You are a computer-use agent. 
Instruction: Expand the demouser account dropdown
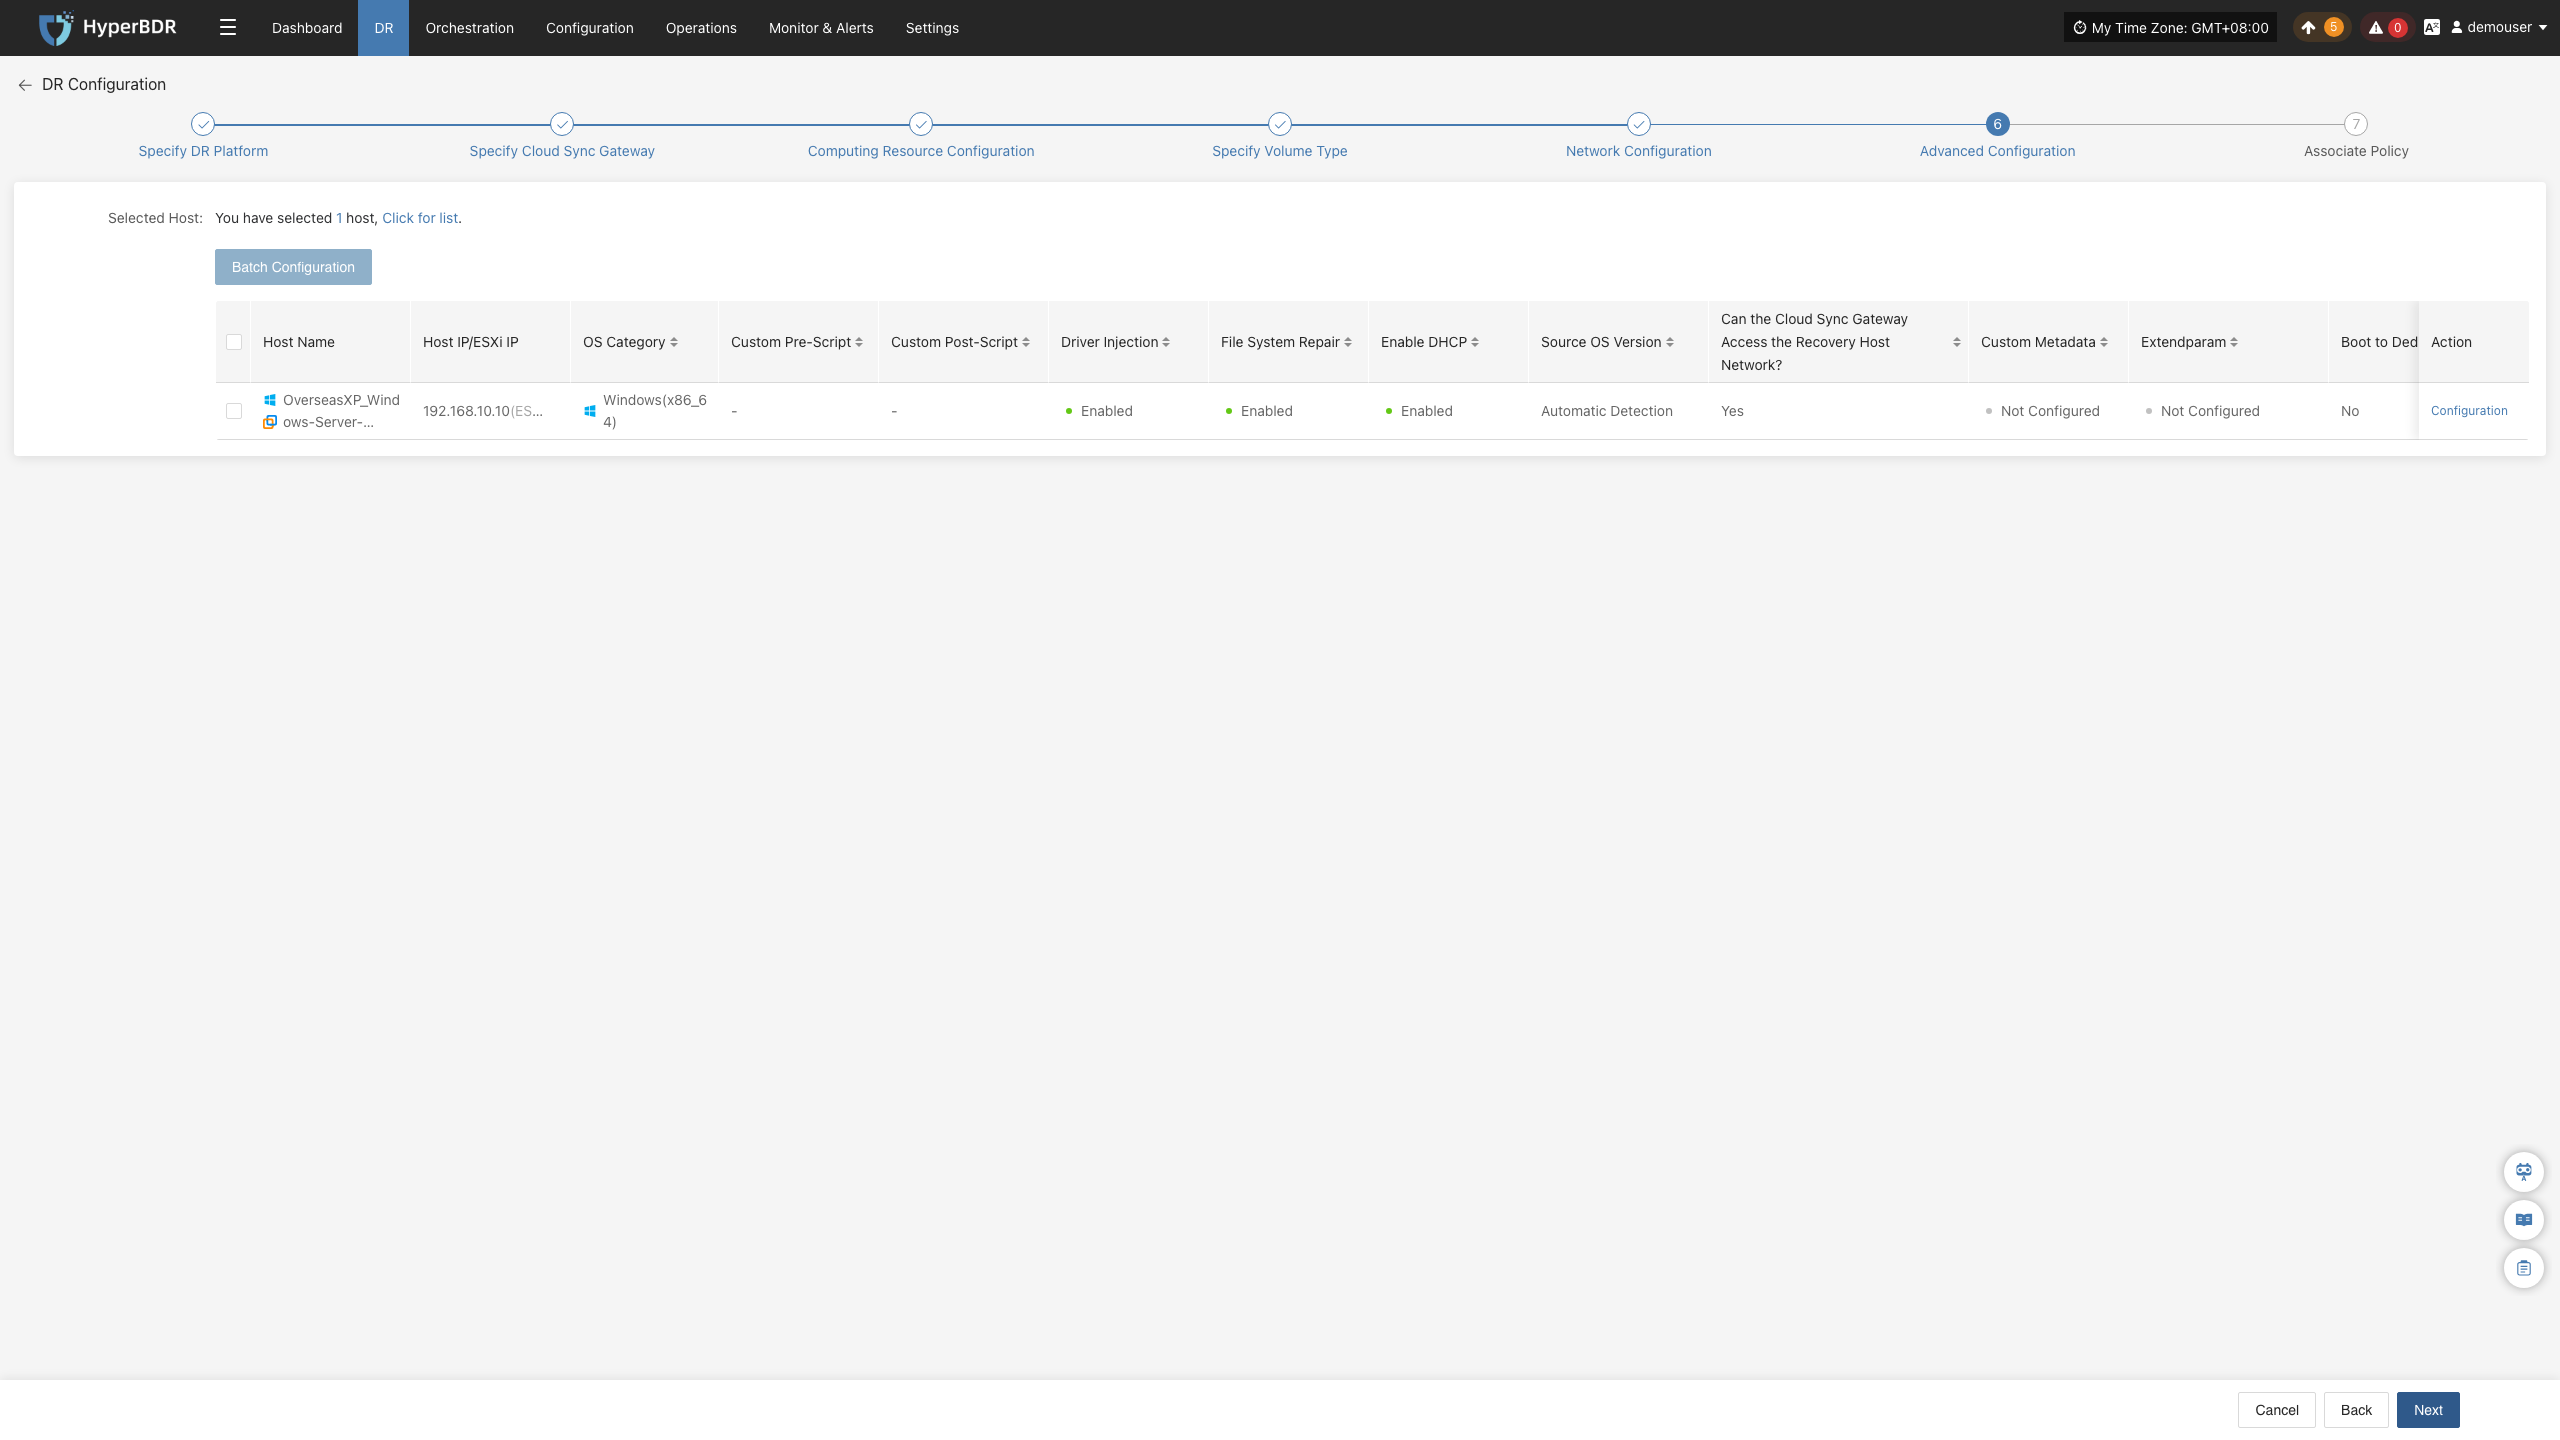coord(2499,28)
